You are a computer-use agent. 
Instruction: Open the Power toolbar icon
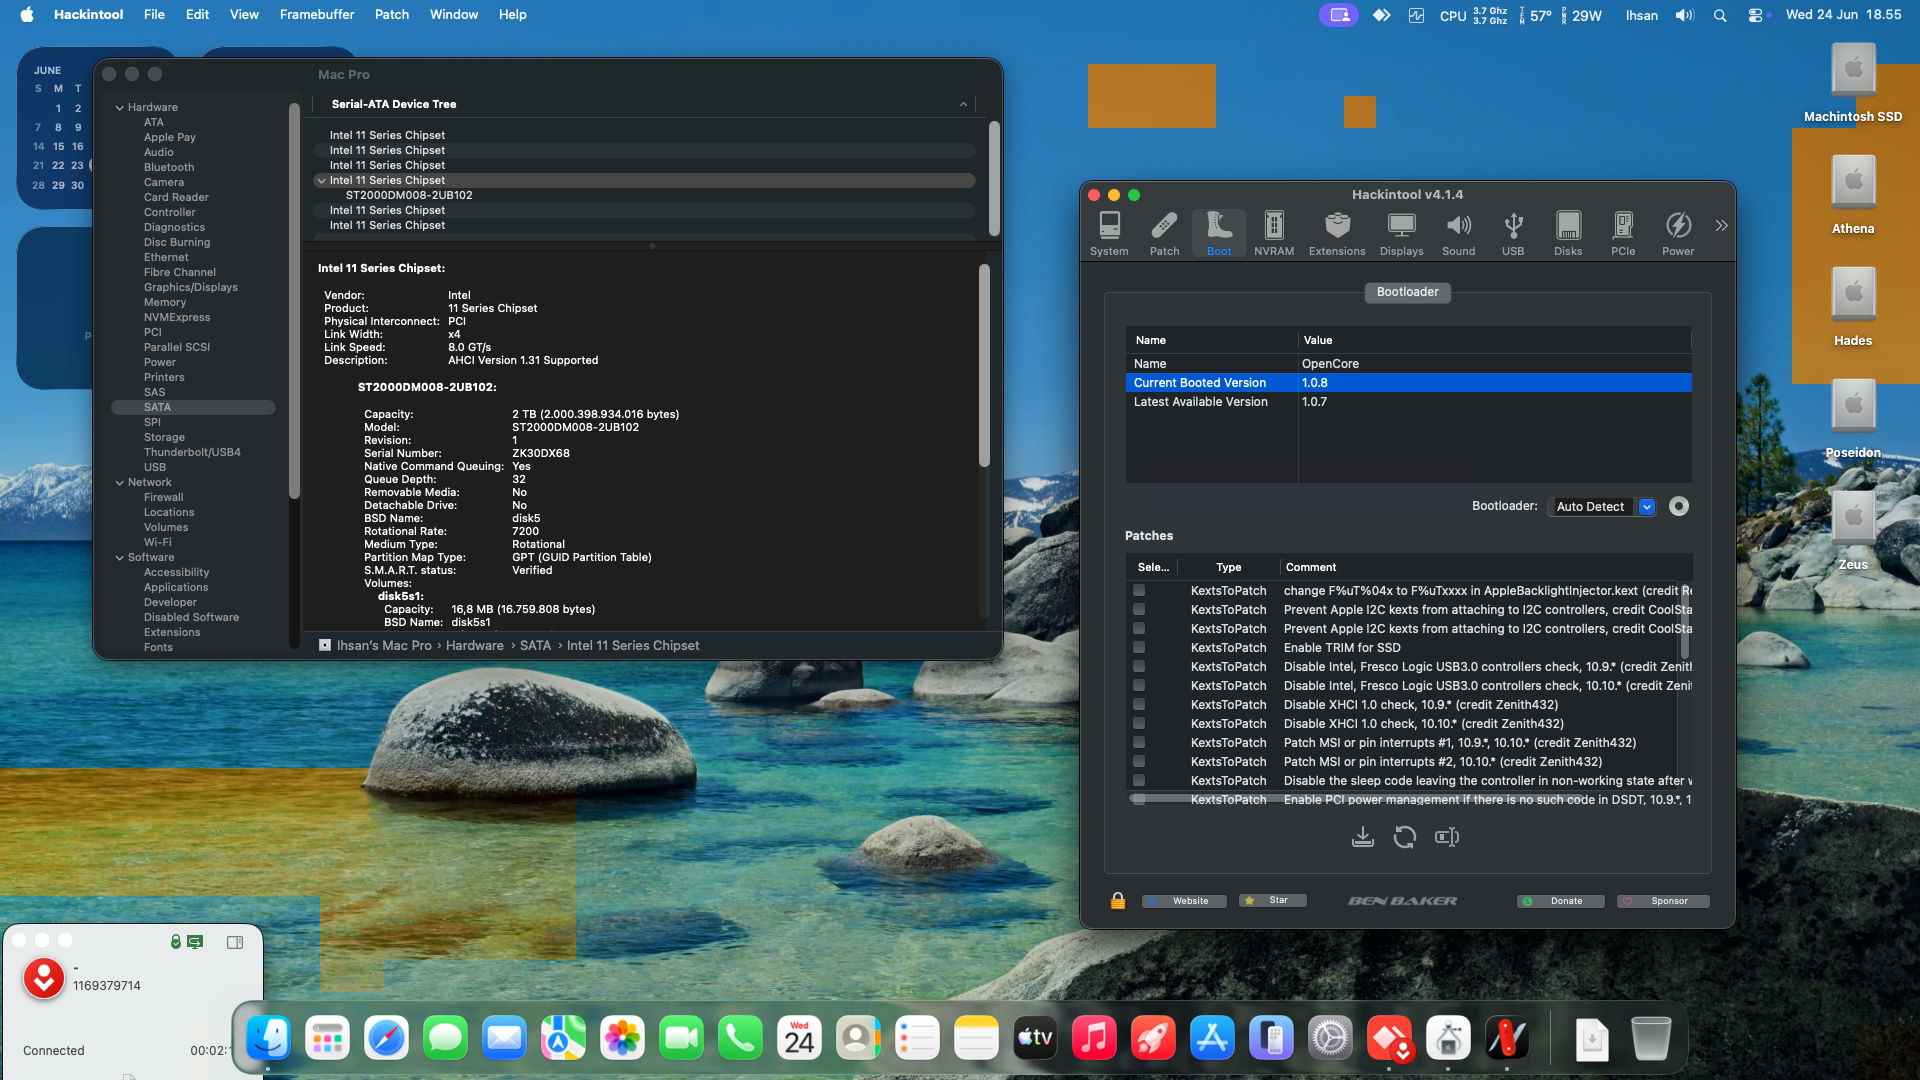tap(1678, 234)
